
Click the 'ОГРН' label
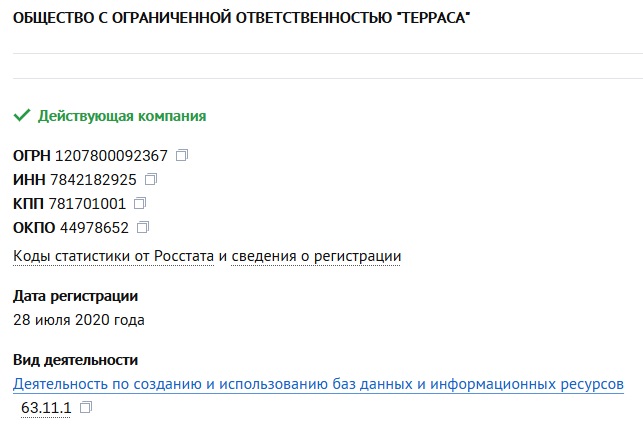[x=32, y=156]
